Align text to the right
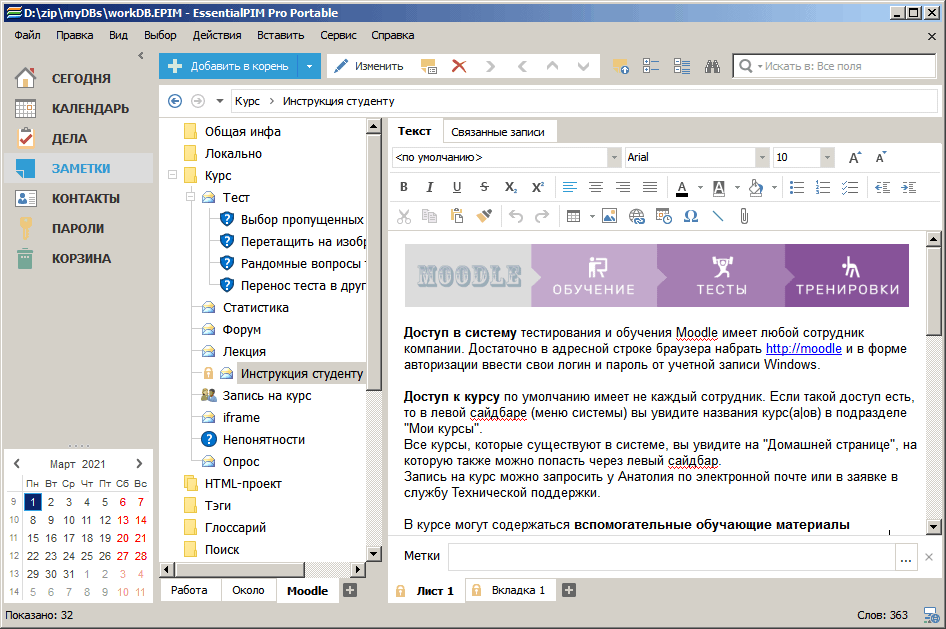The image size is (946, 629). (x=623, y=188)
